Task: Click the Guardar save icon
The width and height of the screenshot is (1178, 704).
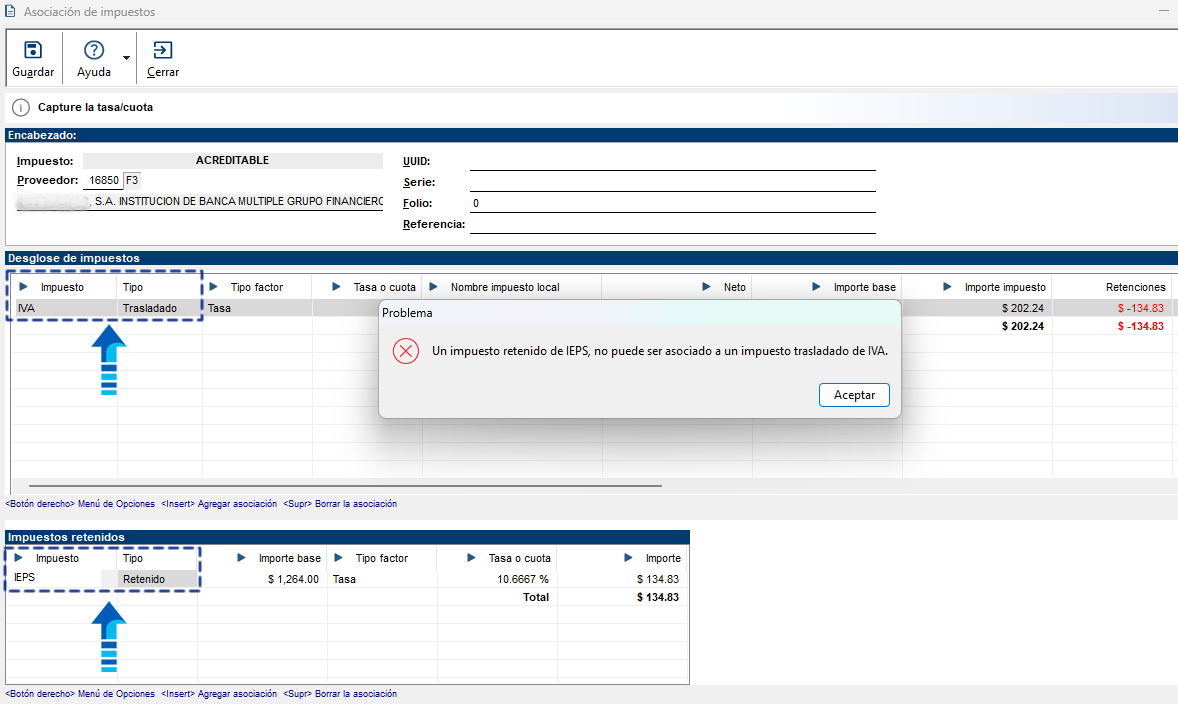Action: [x=33, y=50]
